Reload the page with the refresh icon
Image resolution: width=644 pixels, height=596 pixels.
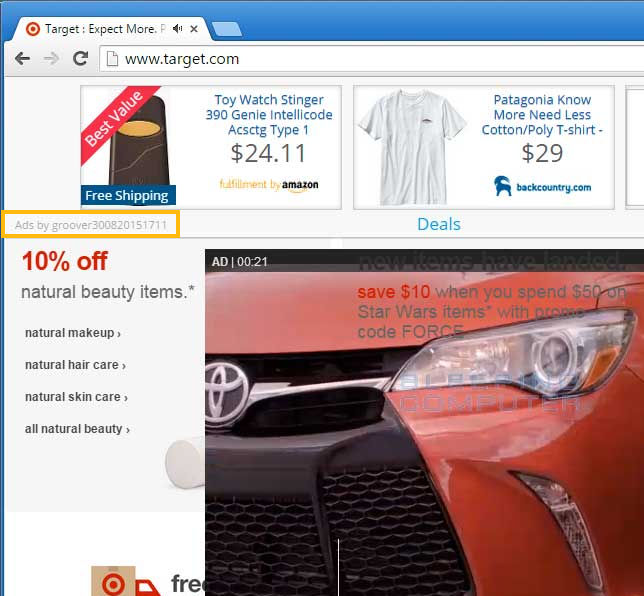pos(80,58)
